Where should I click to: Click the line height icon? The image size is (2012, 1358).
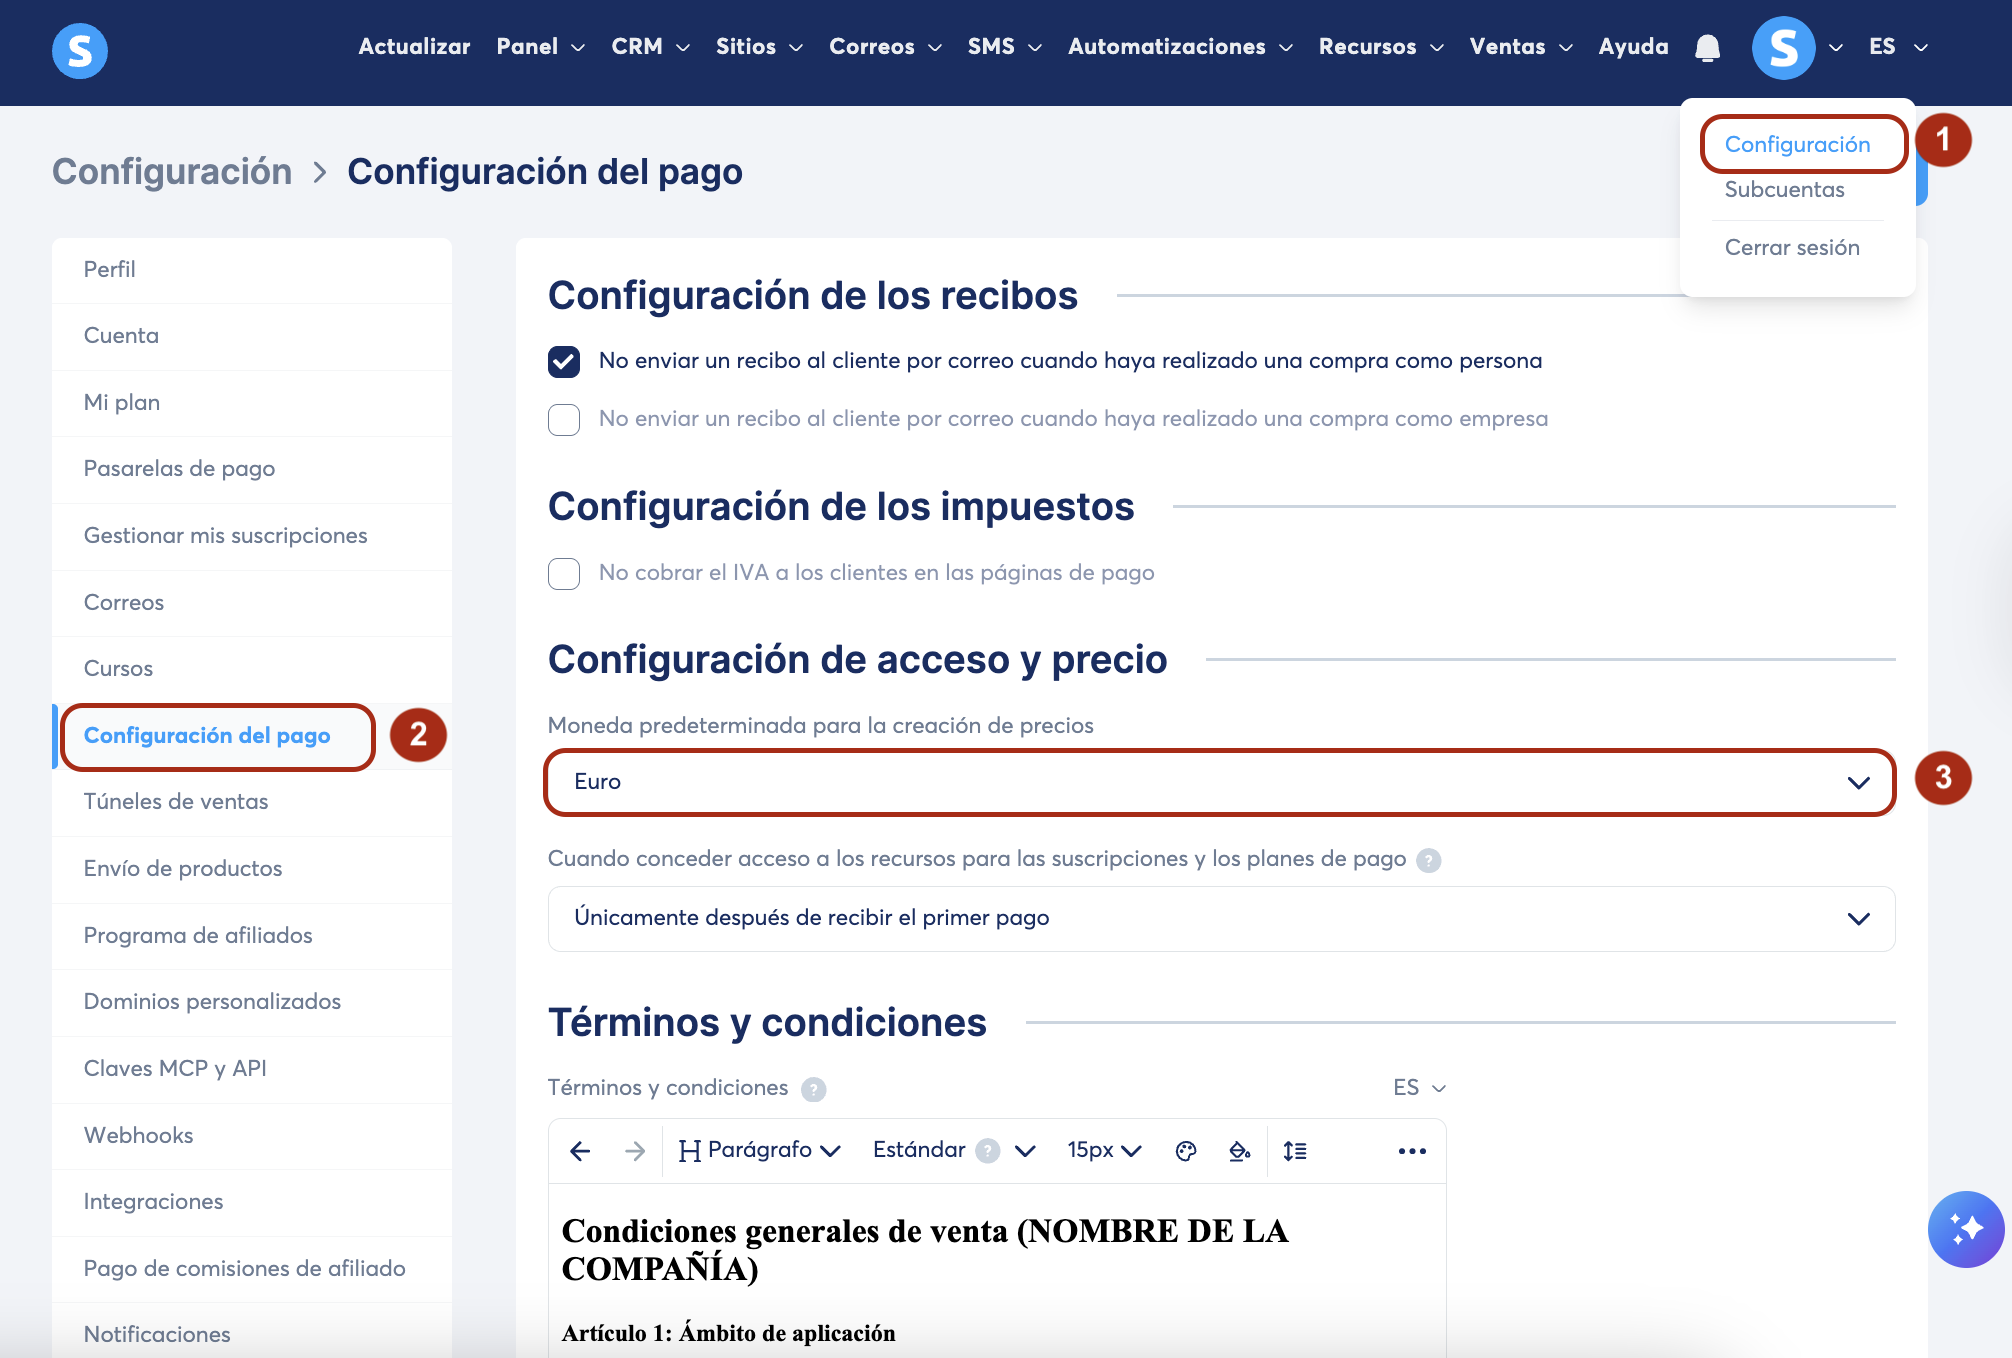1295,1151
